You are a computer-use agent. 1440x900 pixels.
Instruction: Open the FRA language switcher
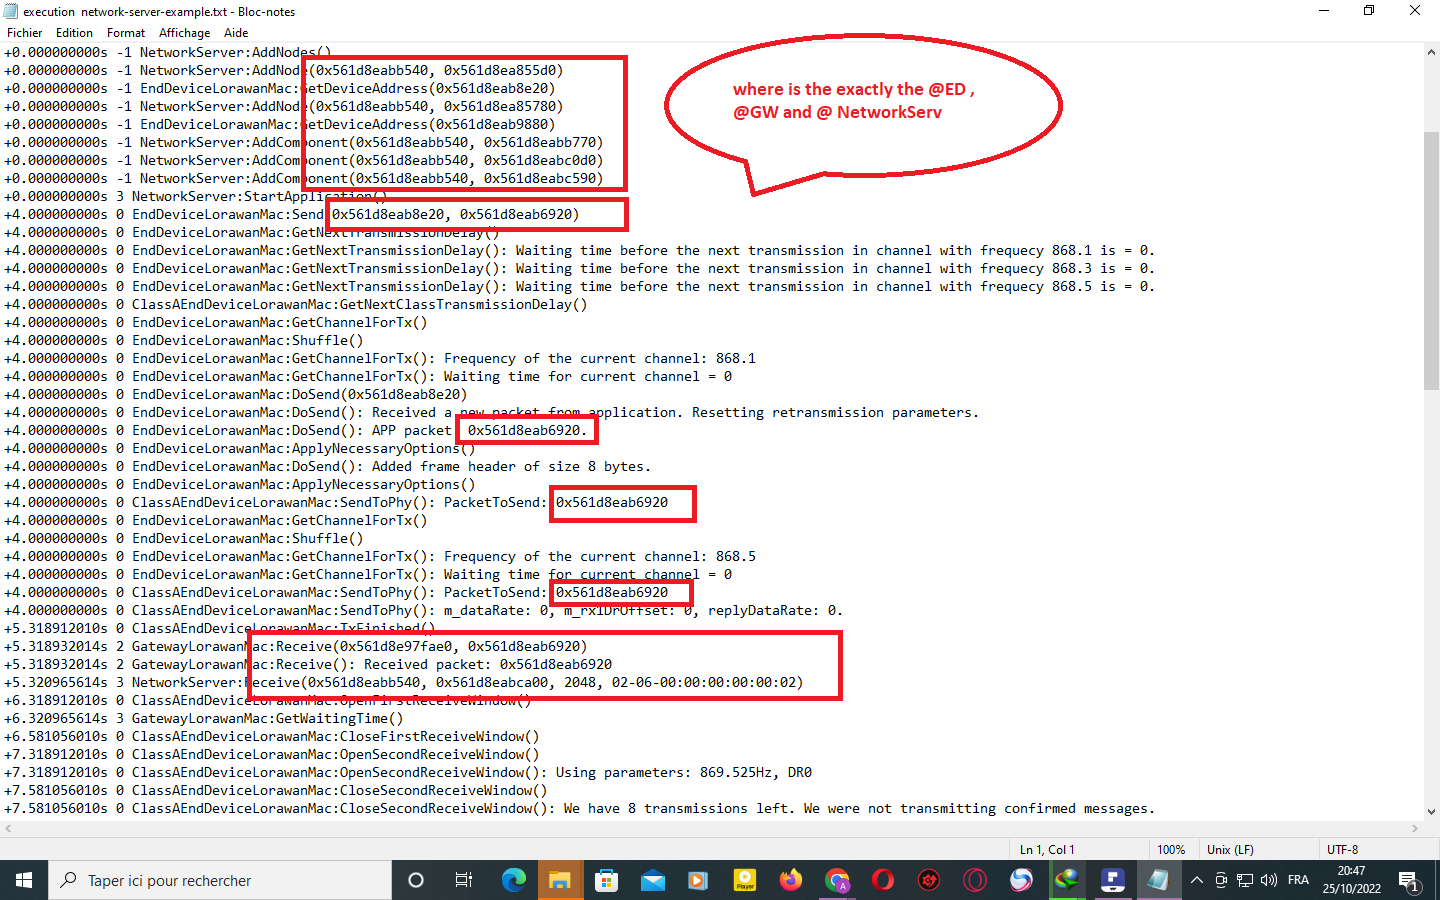point(1298,880)
